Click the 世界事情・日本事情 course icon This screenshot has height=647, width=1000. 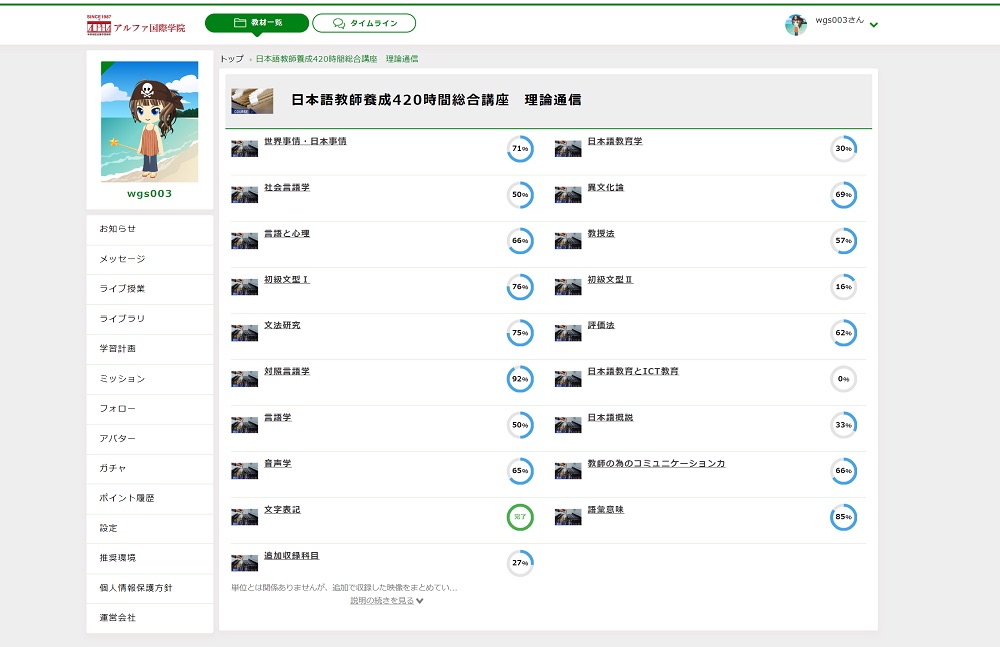[x=244, y=149]
